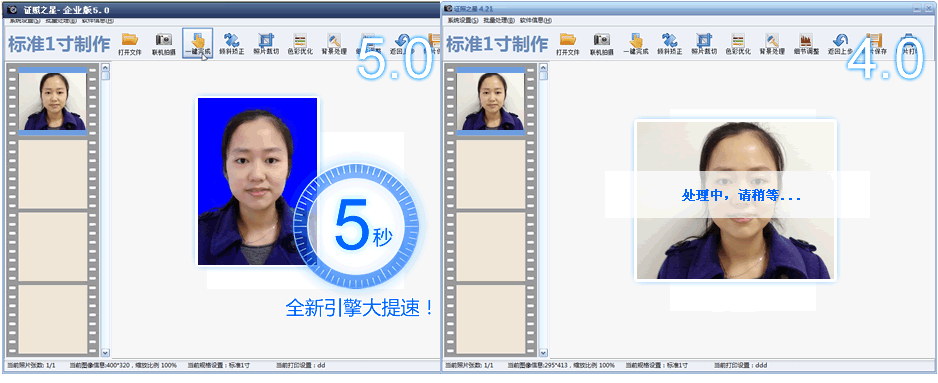Select 照片裁切 crop tool in 5.0 window
938x383 pixels.
click(x=266, y=44)
